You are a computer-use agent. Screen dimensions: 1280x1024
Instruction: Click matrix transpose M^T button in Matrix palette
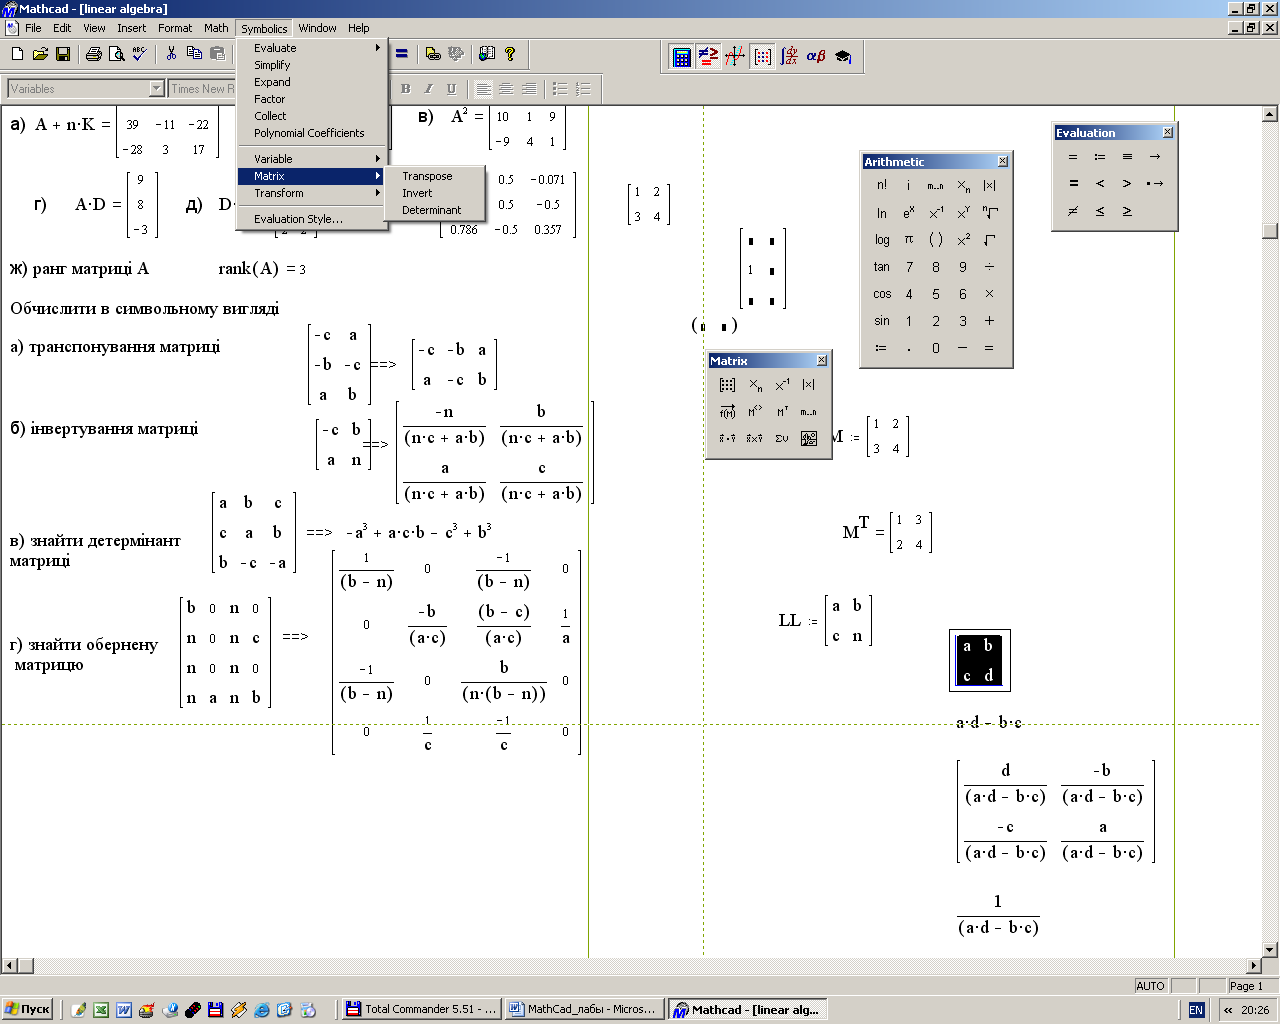pyautogui.click(x=782, y=412)
